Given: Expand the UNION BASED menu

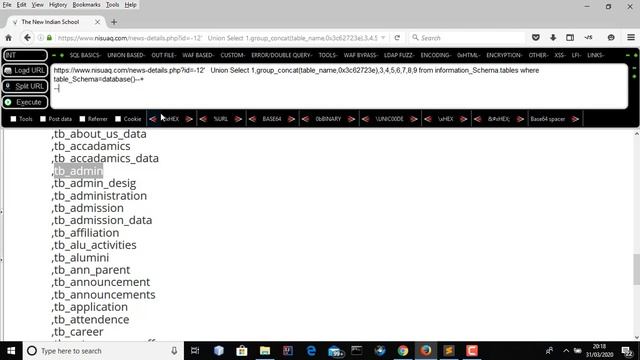Looking at the screenshot, I should tap(126, 55).
